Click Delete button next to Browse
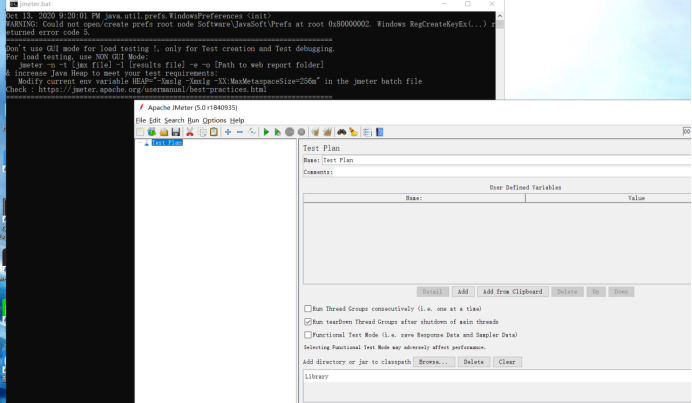 474,362
